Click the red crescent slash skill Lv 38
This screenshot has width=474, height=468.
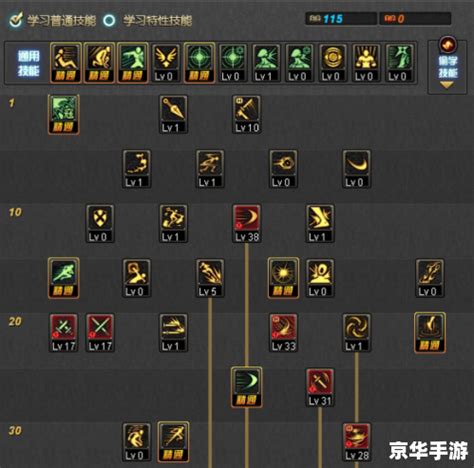tap(247, 224)
